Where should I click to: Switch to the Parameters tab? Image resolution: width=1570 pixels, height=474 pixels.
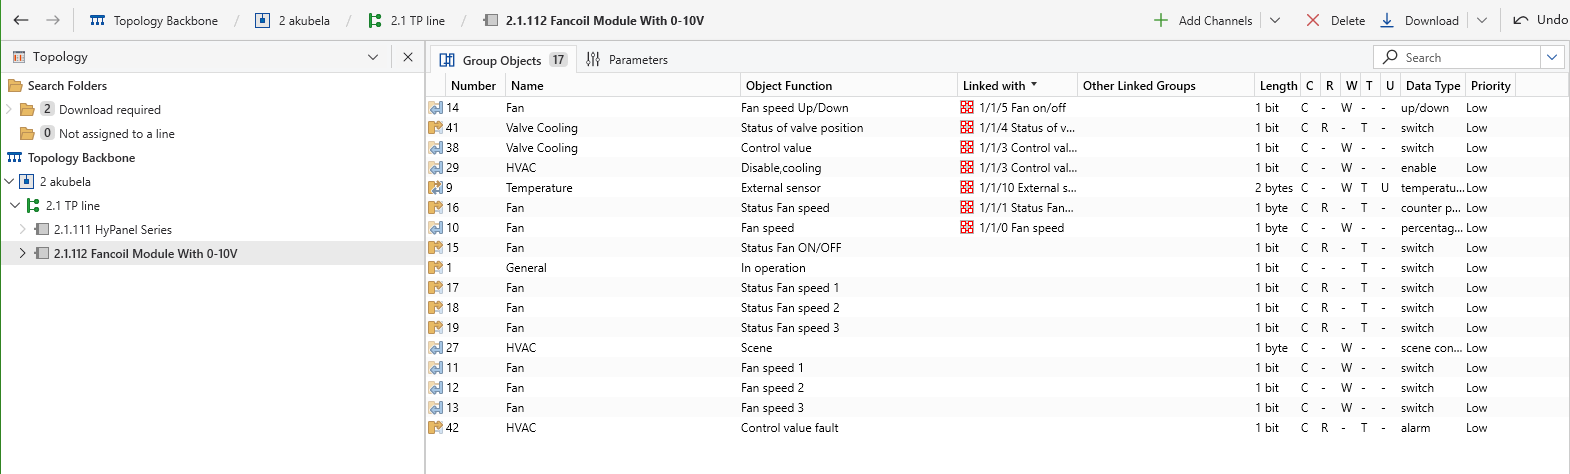tap(627, 60)
